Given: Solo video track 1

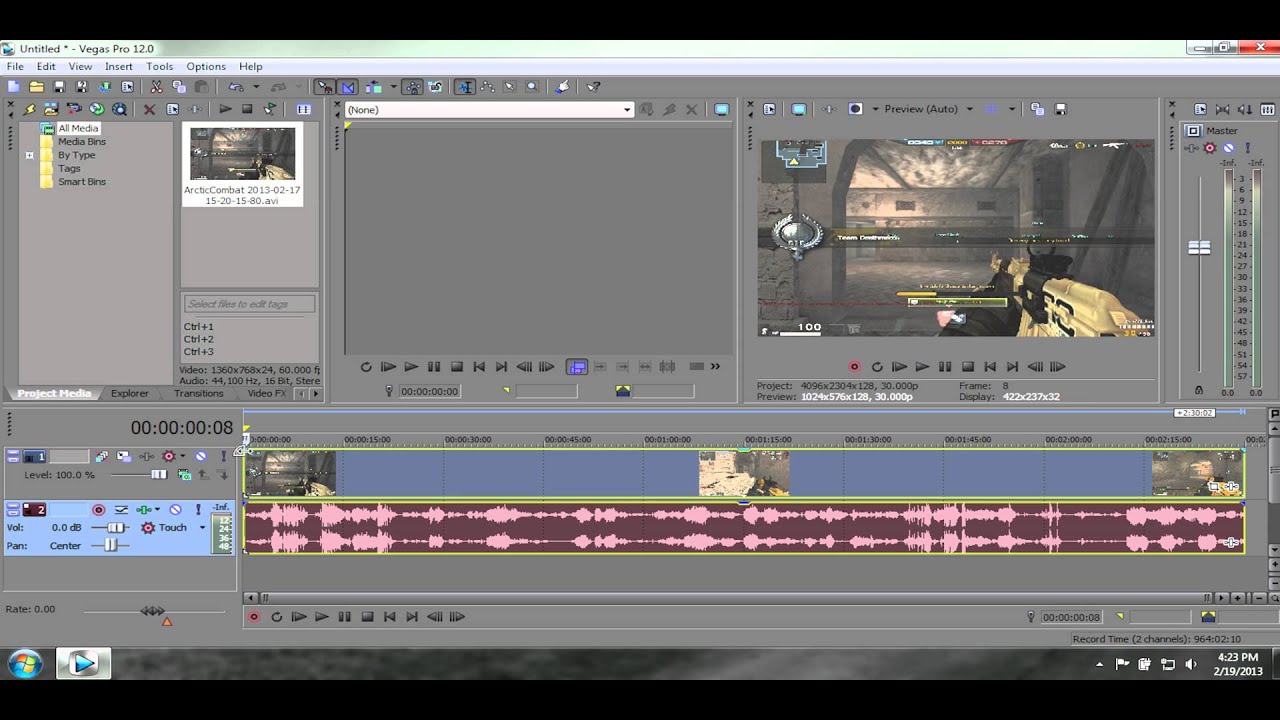Looking at the screenshot, I should [x=224, y=456].
